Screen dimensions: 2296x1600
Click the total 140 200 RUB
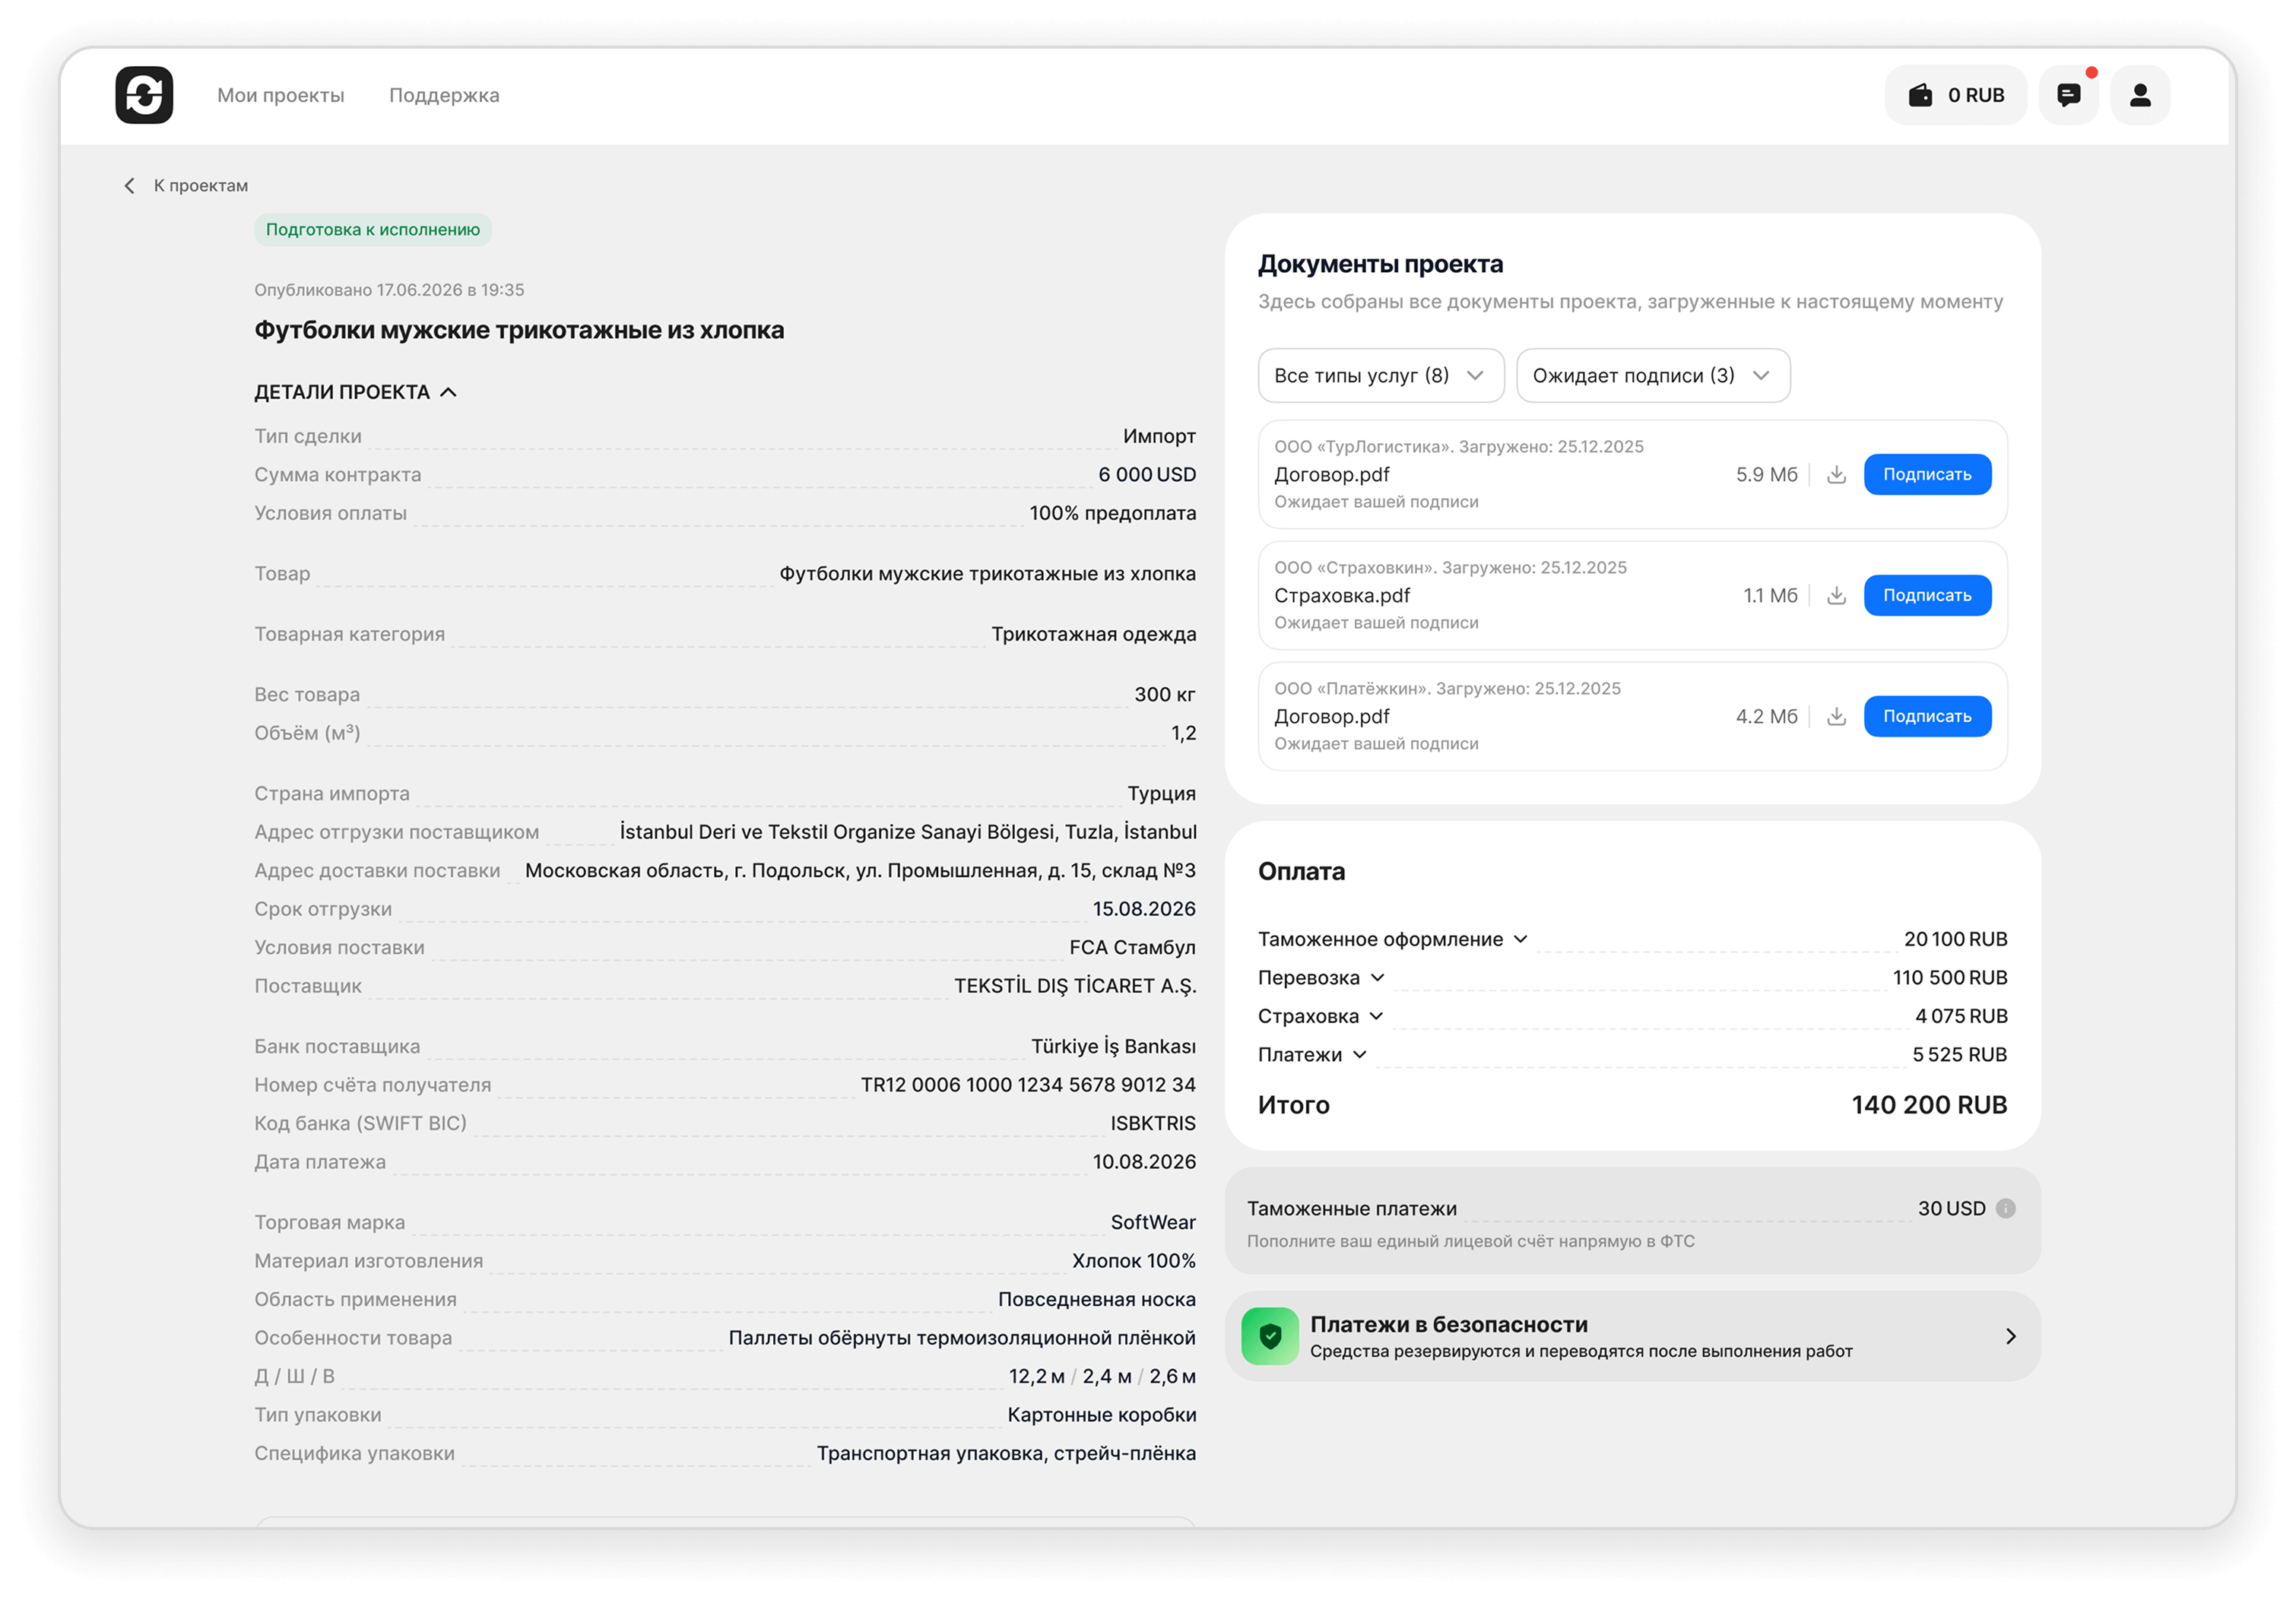[1929, 1105]
